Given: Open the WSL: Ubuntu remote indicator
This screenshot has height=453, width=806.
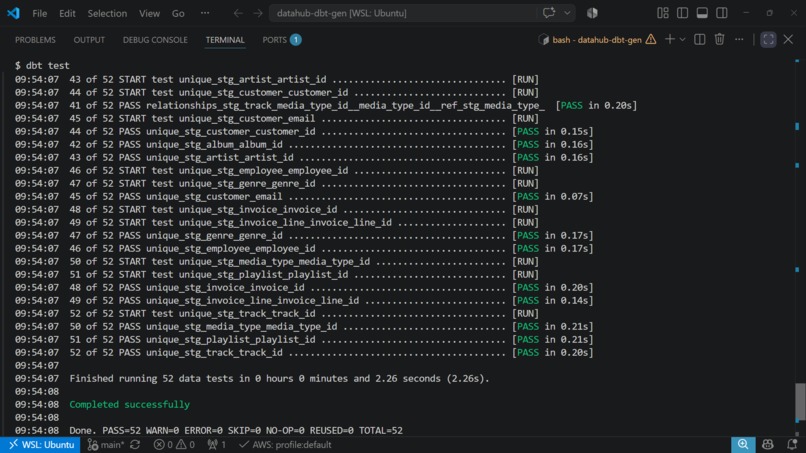Looking at the screenshot, I should pyautogui.click(x=41, y=445).
